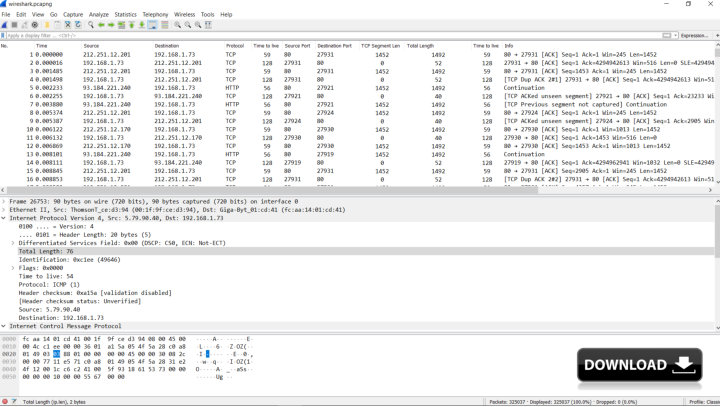Zoom in main window text

click(177, 25)
